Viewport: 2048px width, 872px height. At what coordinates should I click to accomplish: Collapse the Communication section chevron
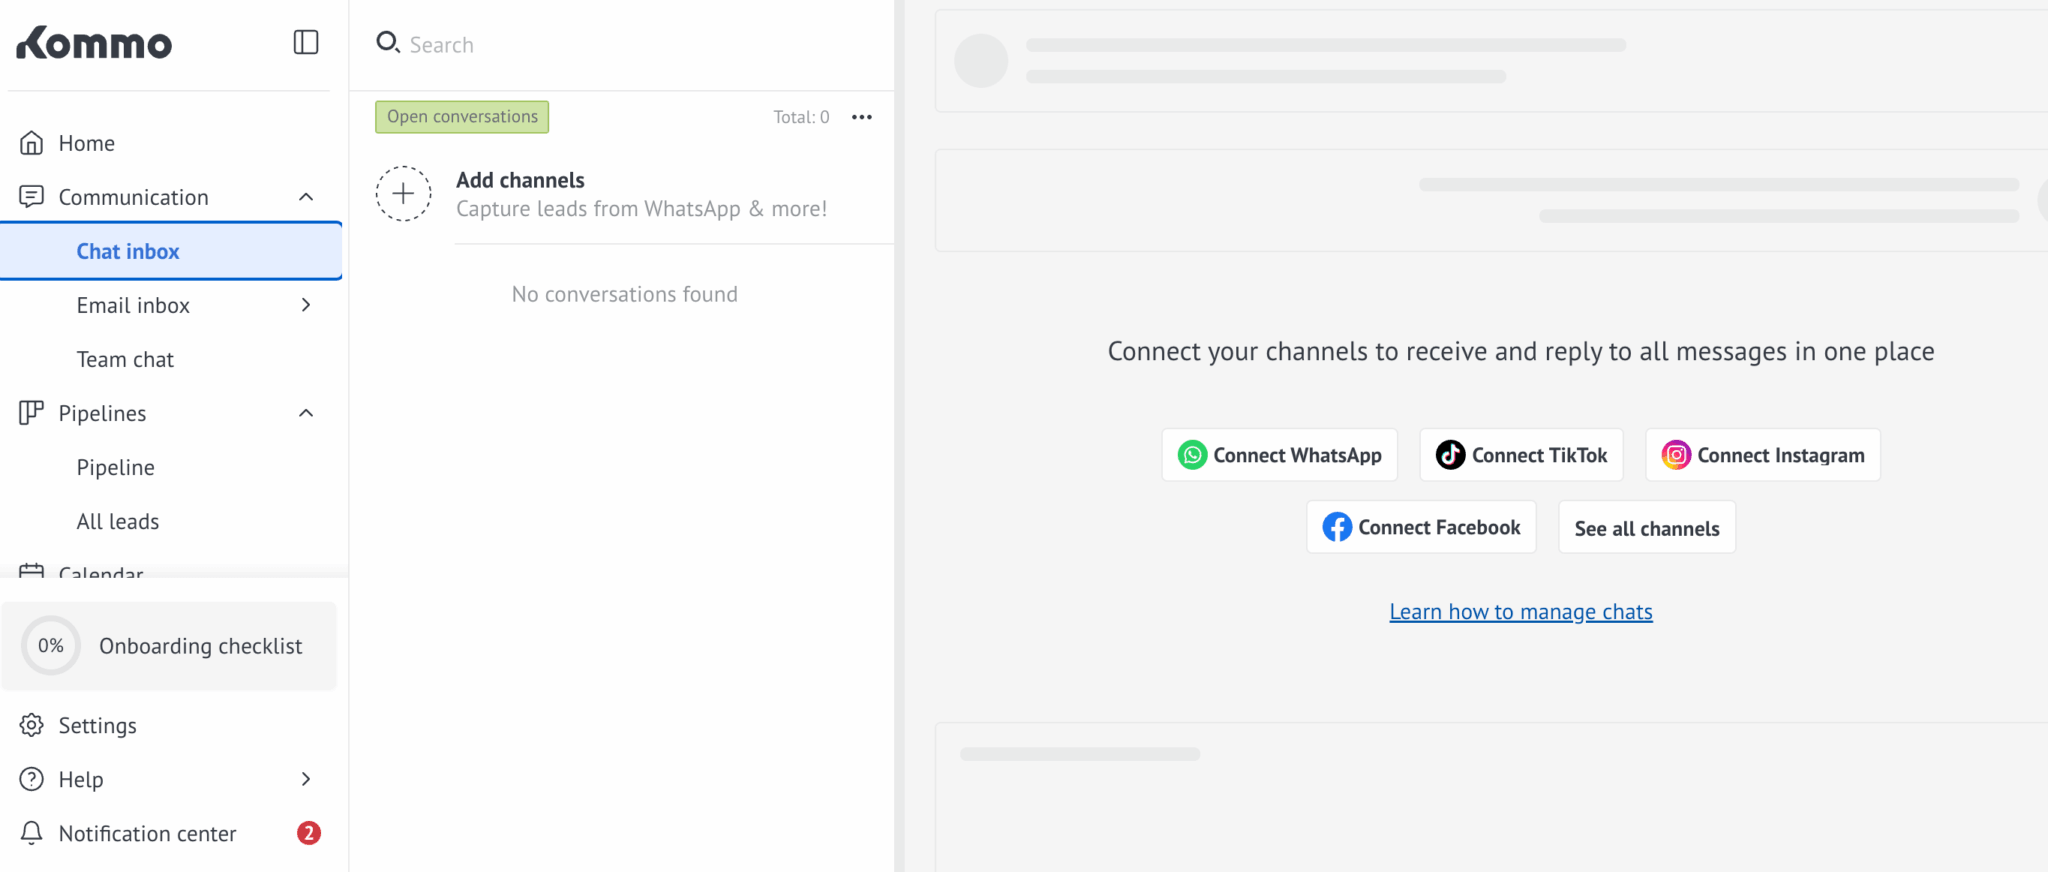point(306,197)
